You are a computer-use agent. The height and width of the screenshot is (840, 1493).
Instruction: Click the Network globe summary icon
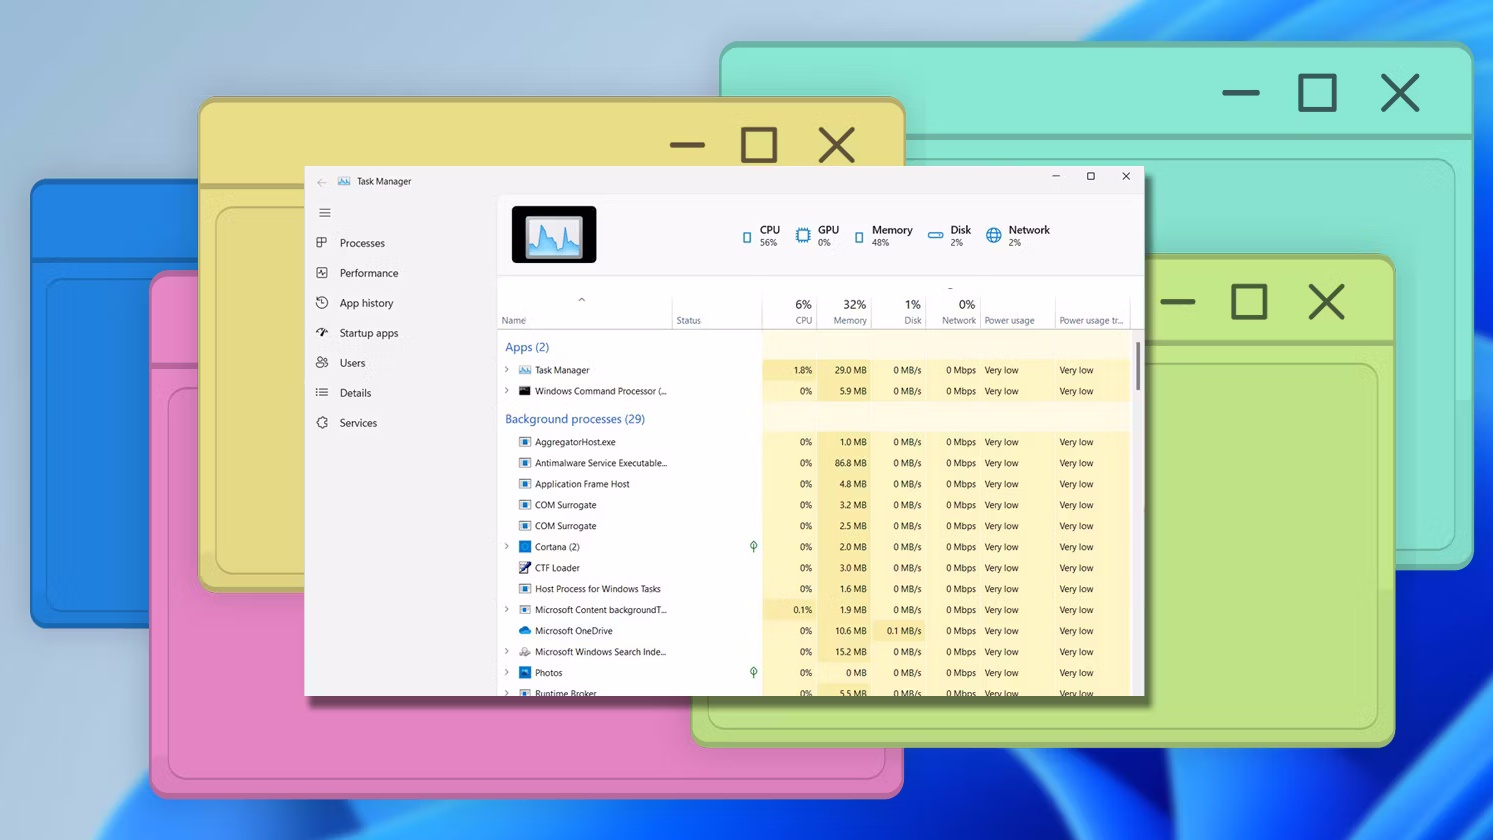(994, 236)
